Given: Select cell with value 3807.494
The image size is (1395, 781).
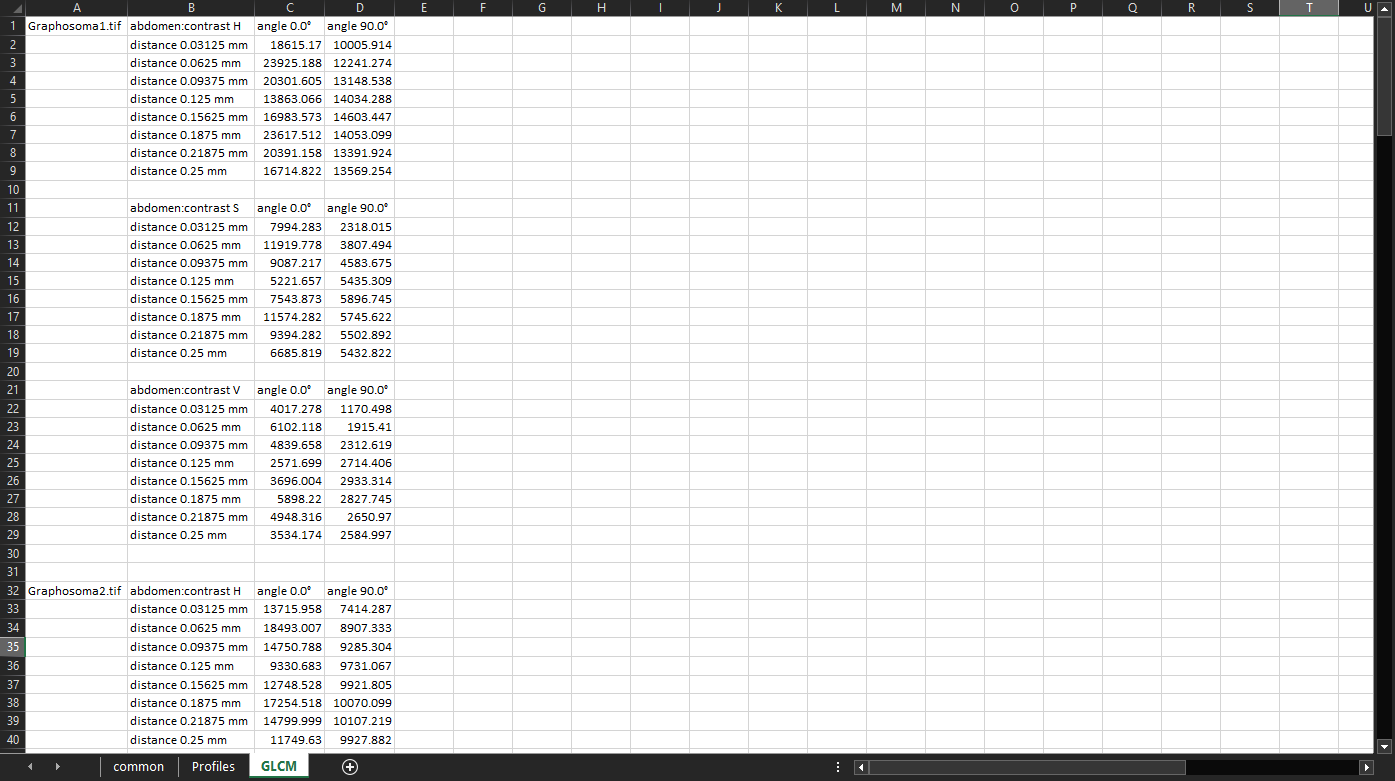Looking at the screenshot, I should pyautogui.click(x=359, y=245).
